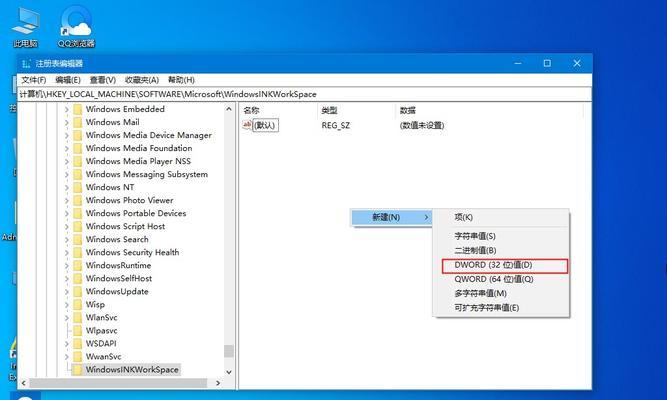Click the (数值未设置) data cell
The image size is (667, 400).
point(422,126)
